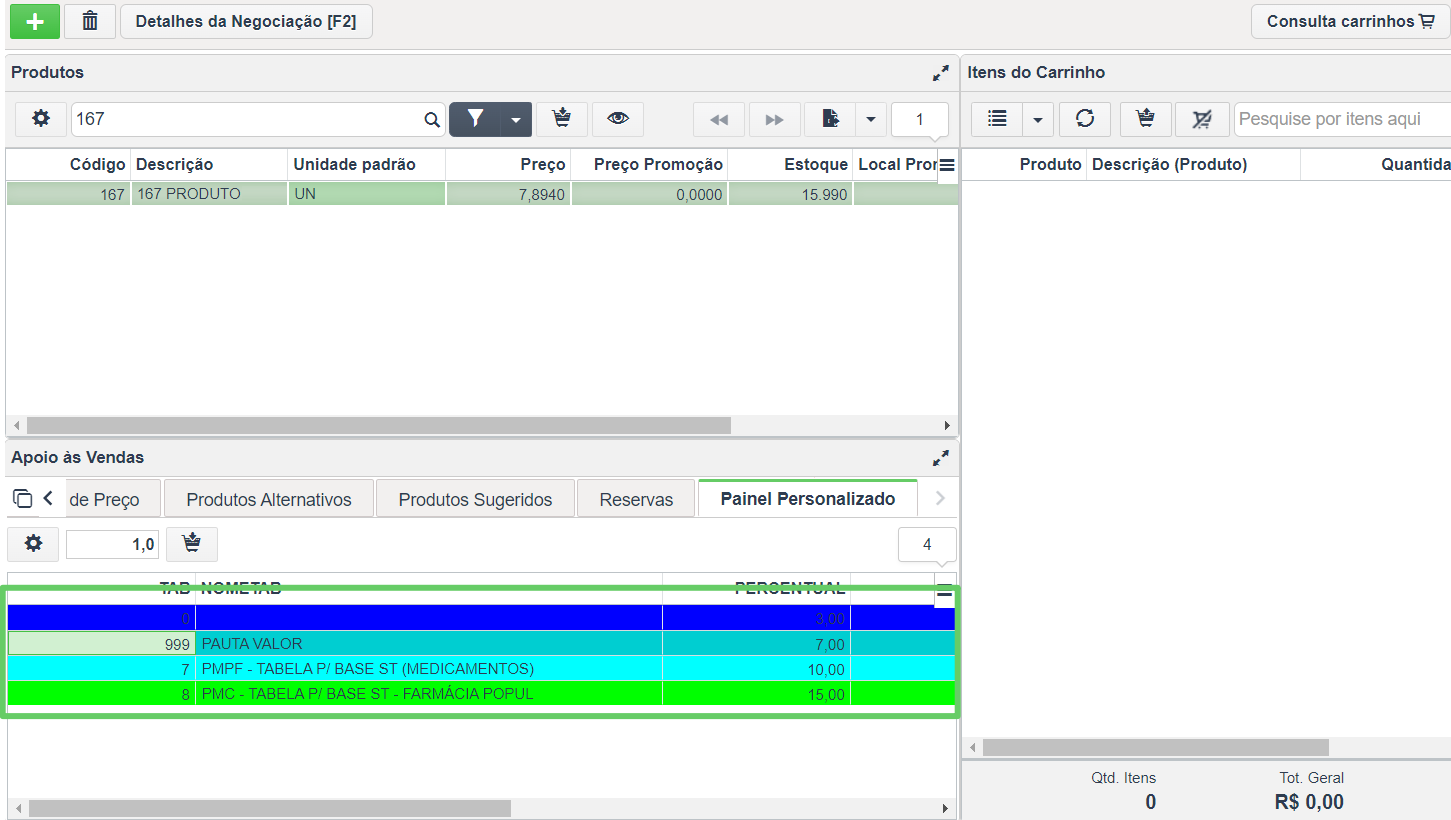1451x820 pixels.
Task: Toggle the eye visibility icon in Produtos
Action: point(618,119)
